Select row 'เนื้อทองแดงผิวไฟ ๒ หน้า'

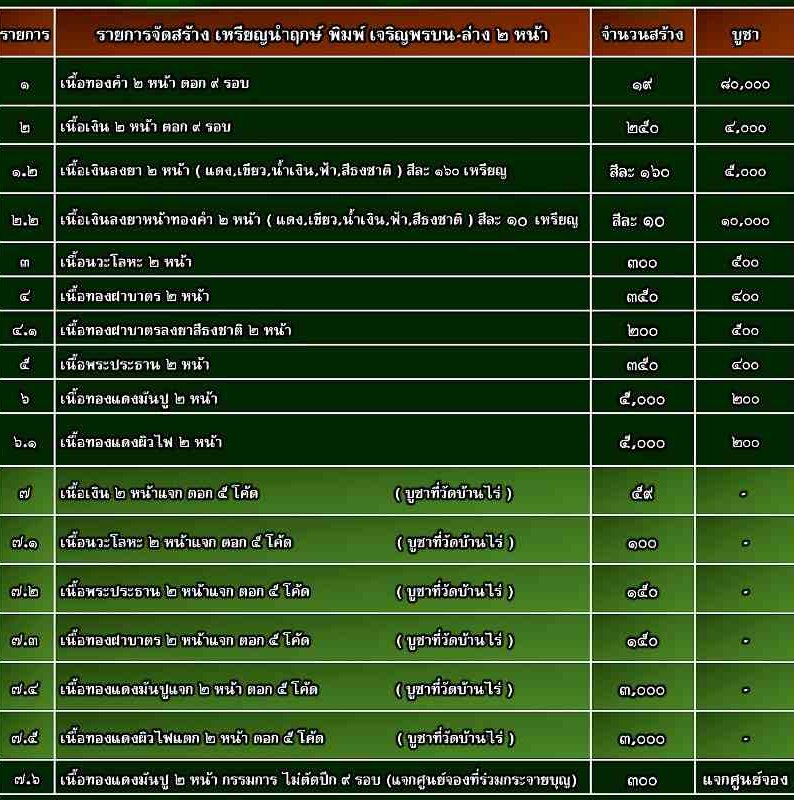pos(397,440)
